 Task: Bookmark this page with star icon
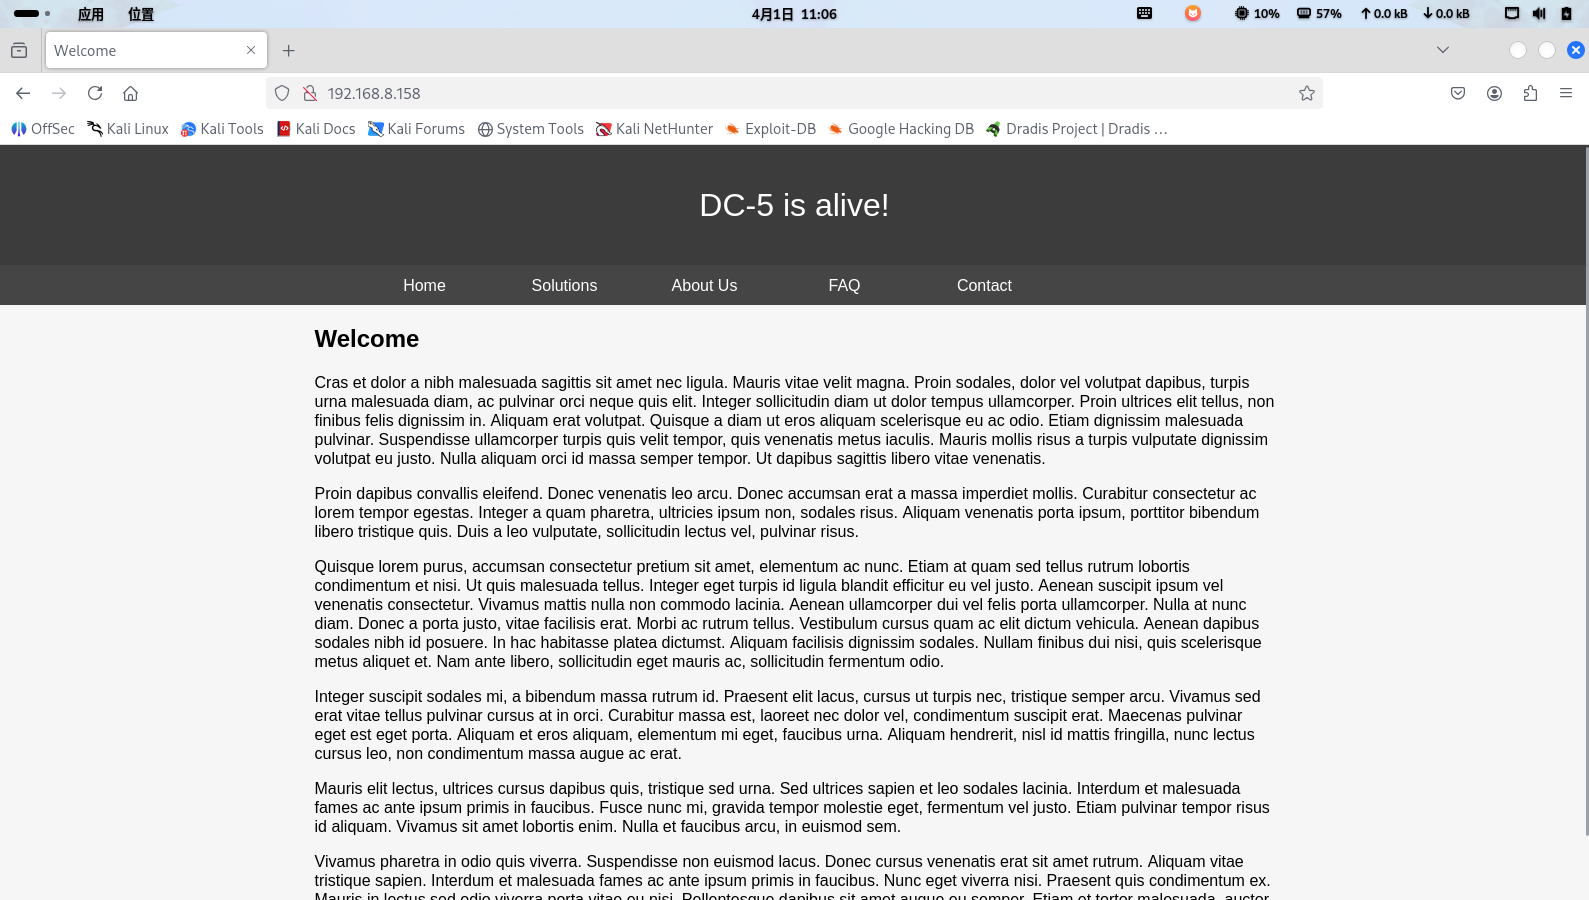pos(1306,93)
